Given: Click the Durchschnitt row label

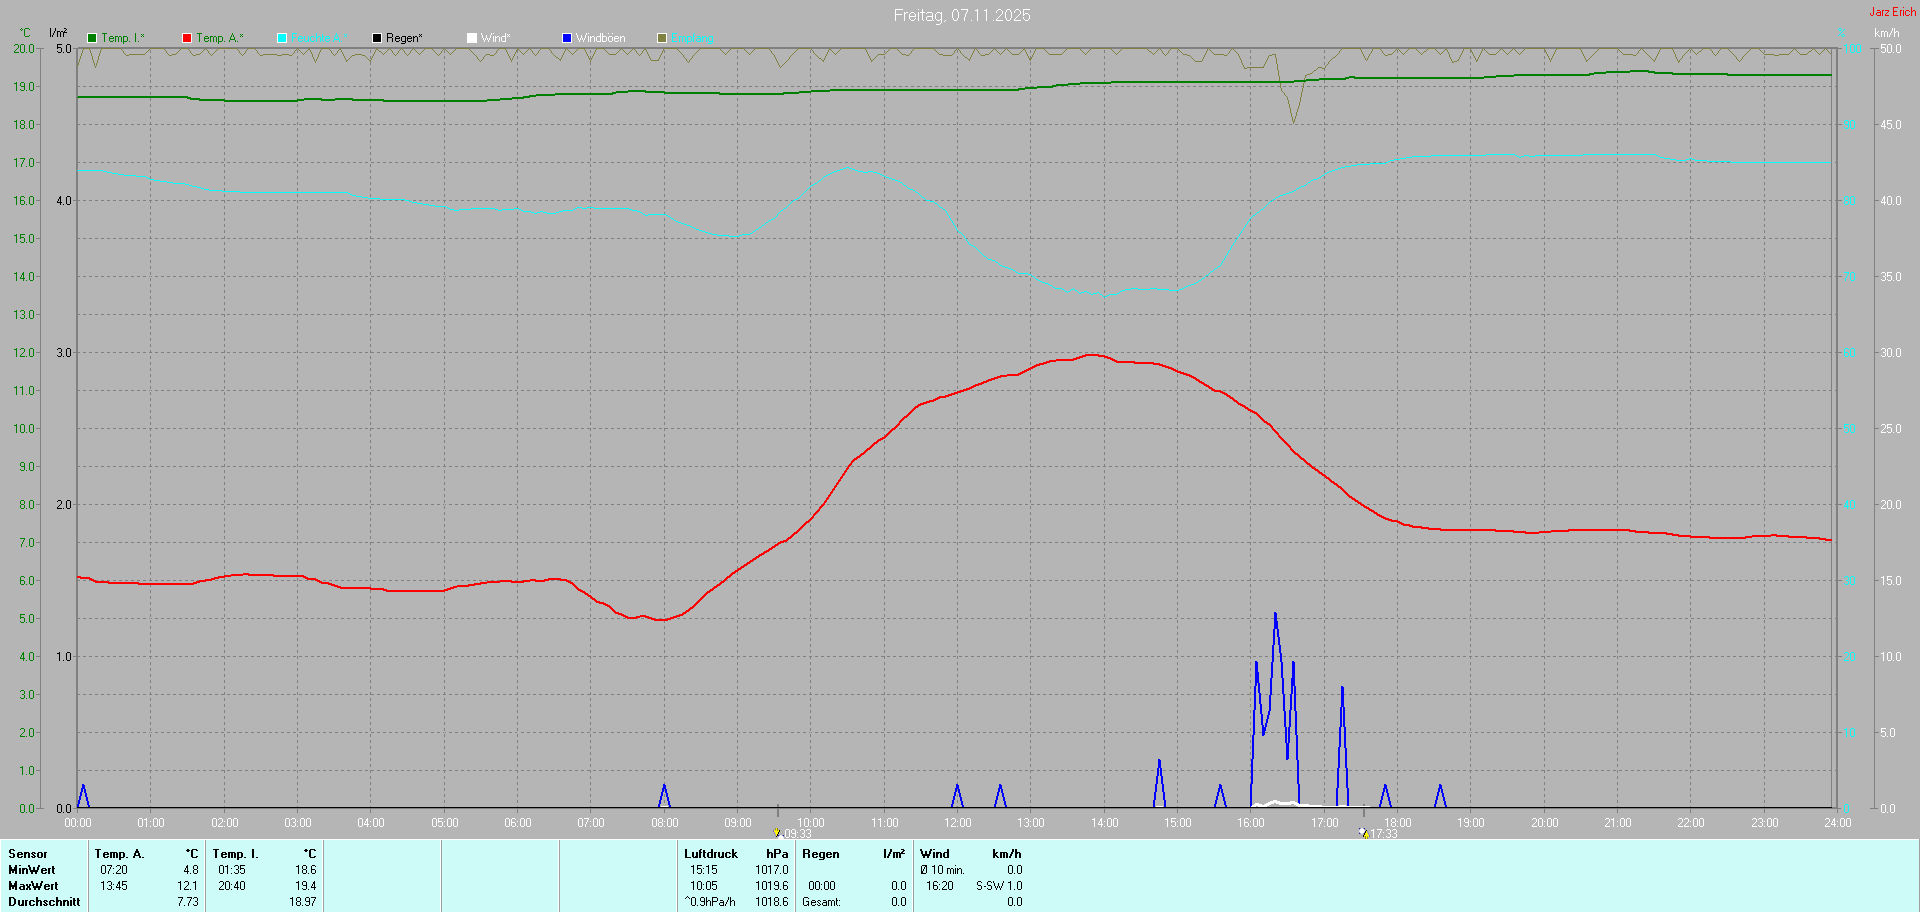Looking at the screenshot, I should pos(44,902).
